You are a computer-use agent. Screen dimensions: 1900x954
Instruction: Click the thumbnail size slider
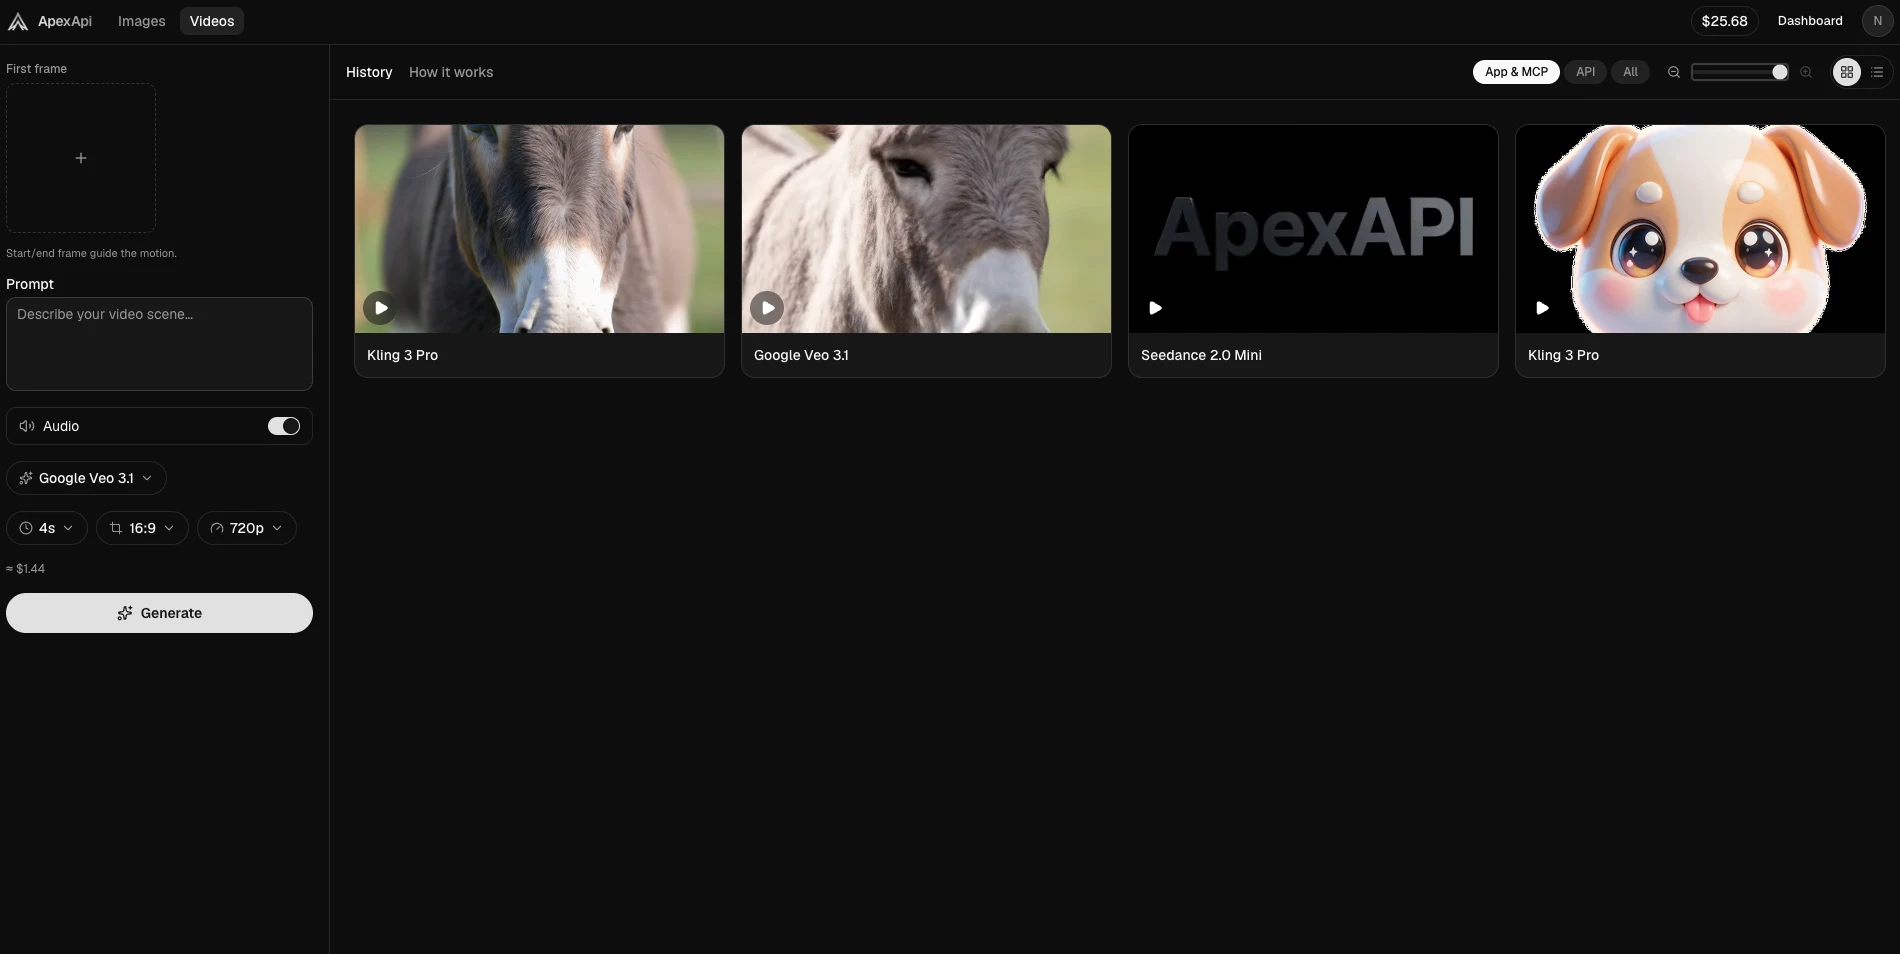pos(1739,72)
